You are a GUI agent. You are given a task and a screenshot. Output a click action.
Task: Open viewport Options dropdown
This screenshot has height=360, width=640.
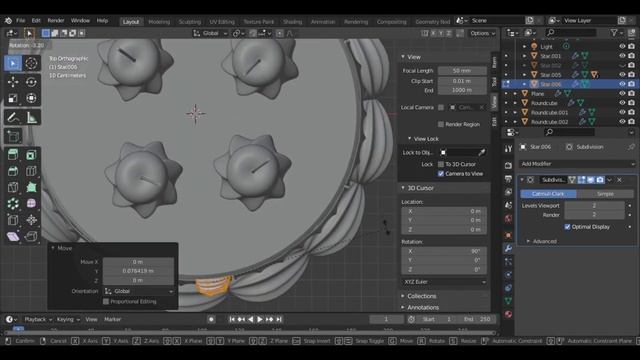click(482, 33)
